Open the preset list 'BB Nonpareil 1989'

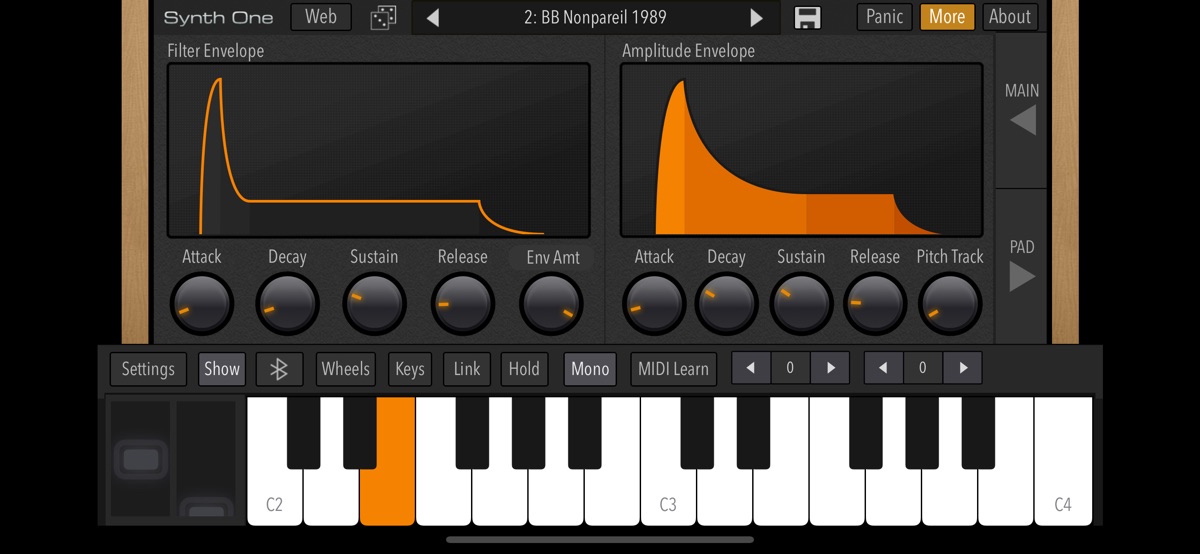coord(594,17)
